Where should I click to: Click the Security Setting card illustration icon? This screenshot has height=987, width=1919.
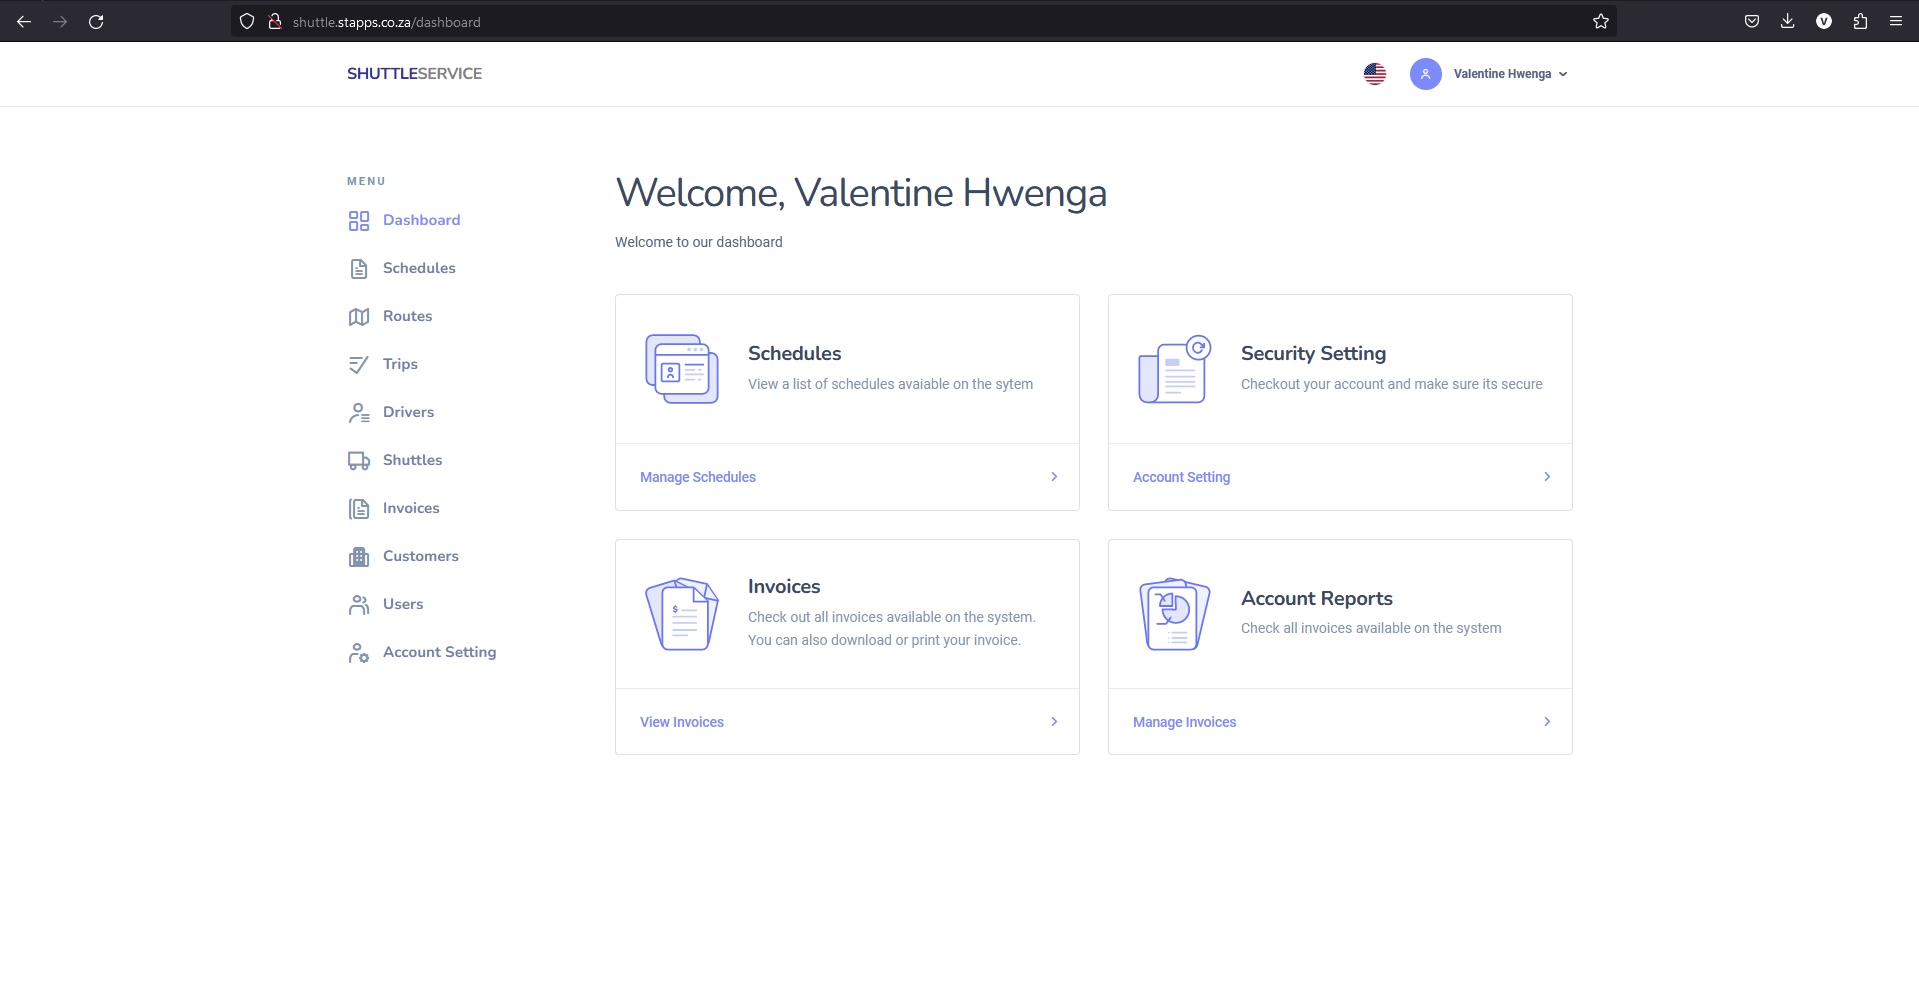1175,369
